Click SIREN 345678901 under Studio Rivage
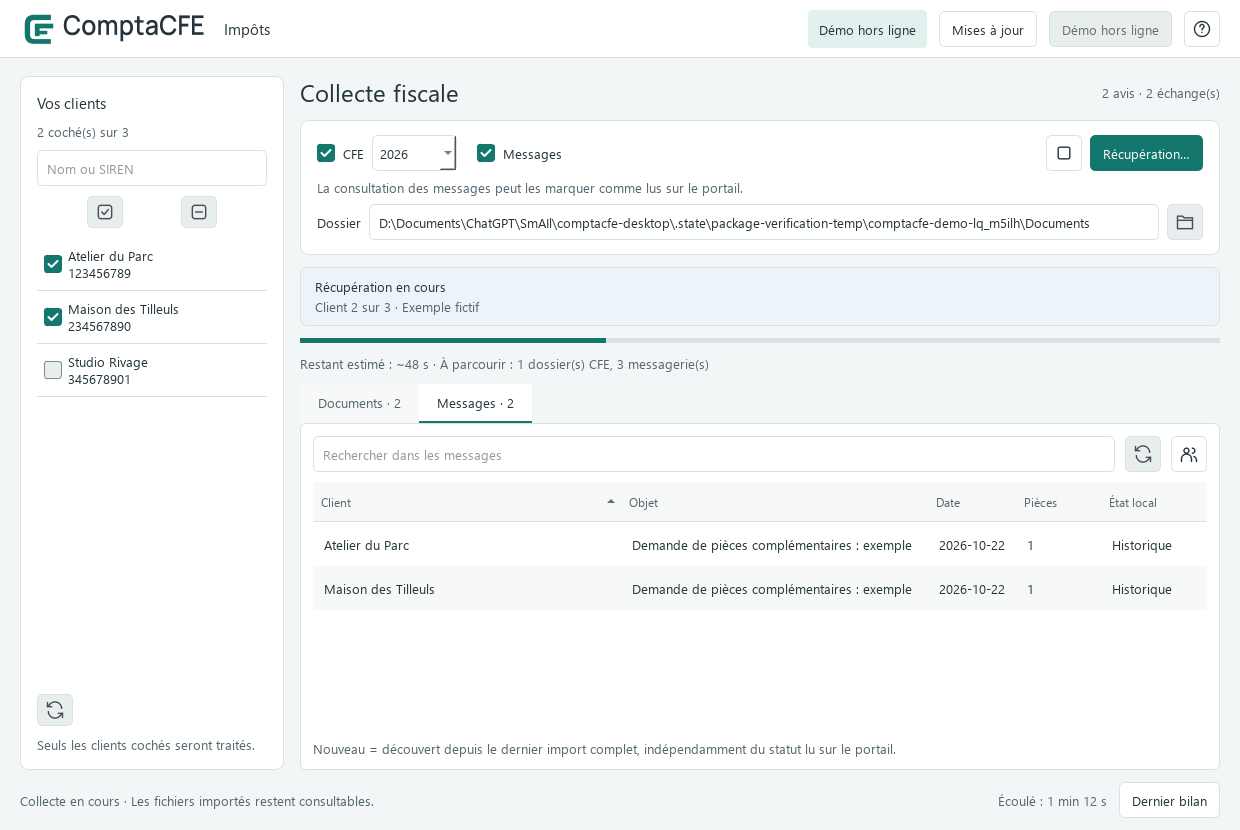The image size is (1240, 830). pyautogui.click(x=99, y=380)
